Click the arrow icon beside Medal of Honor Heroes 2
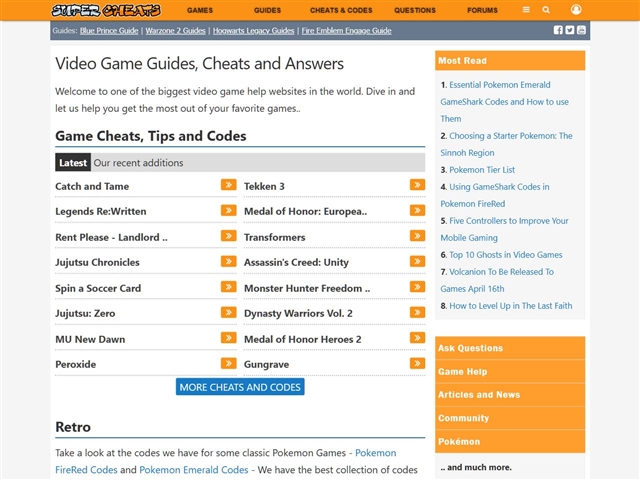The image size is (640, 480). click(x=417, y=338)
